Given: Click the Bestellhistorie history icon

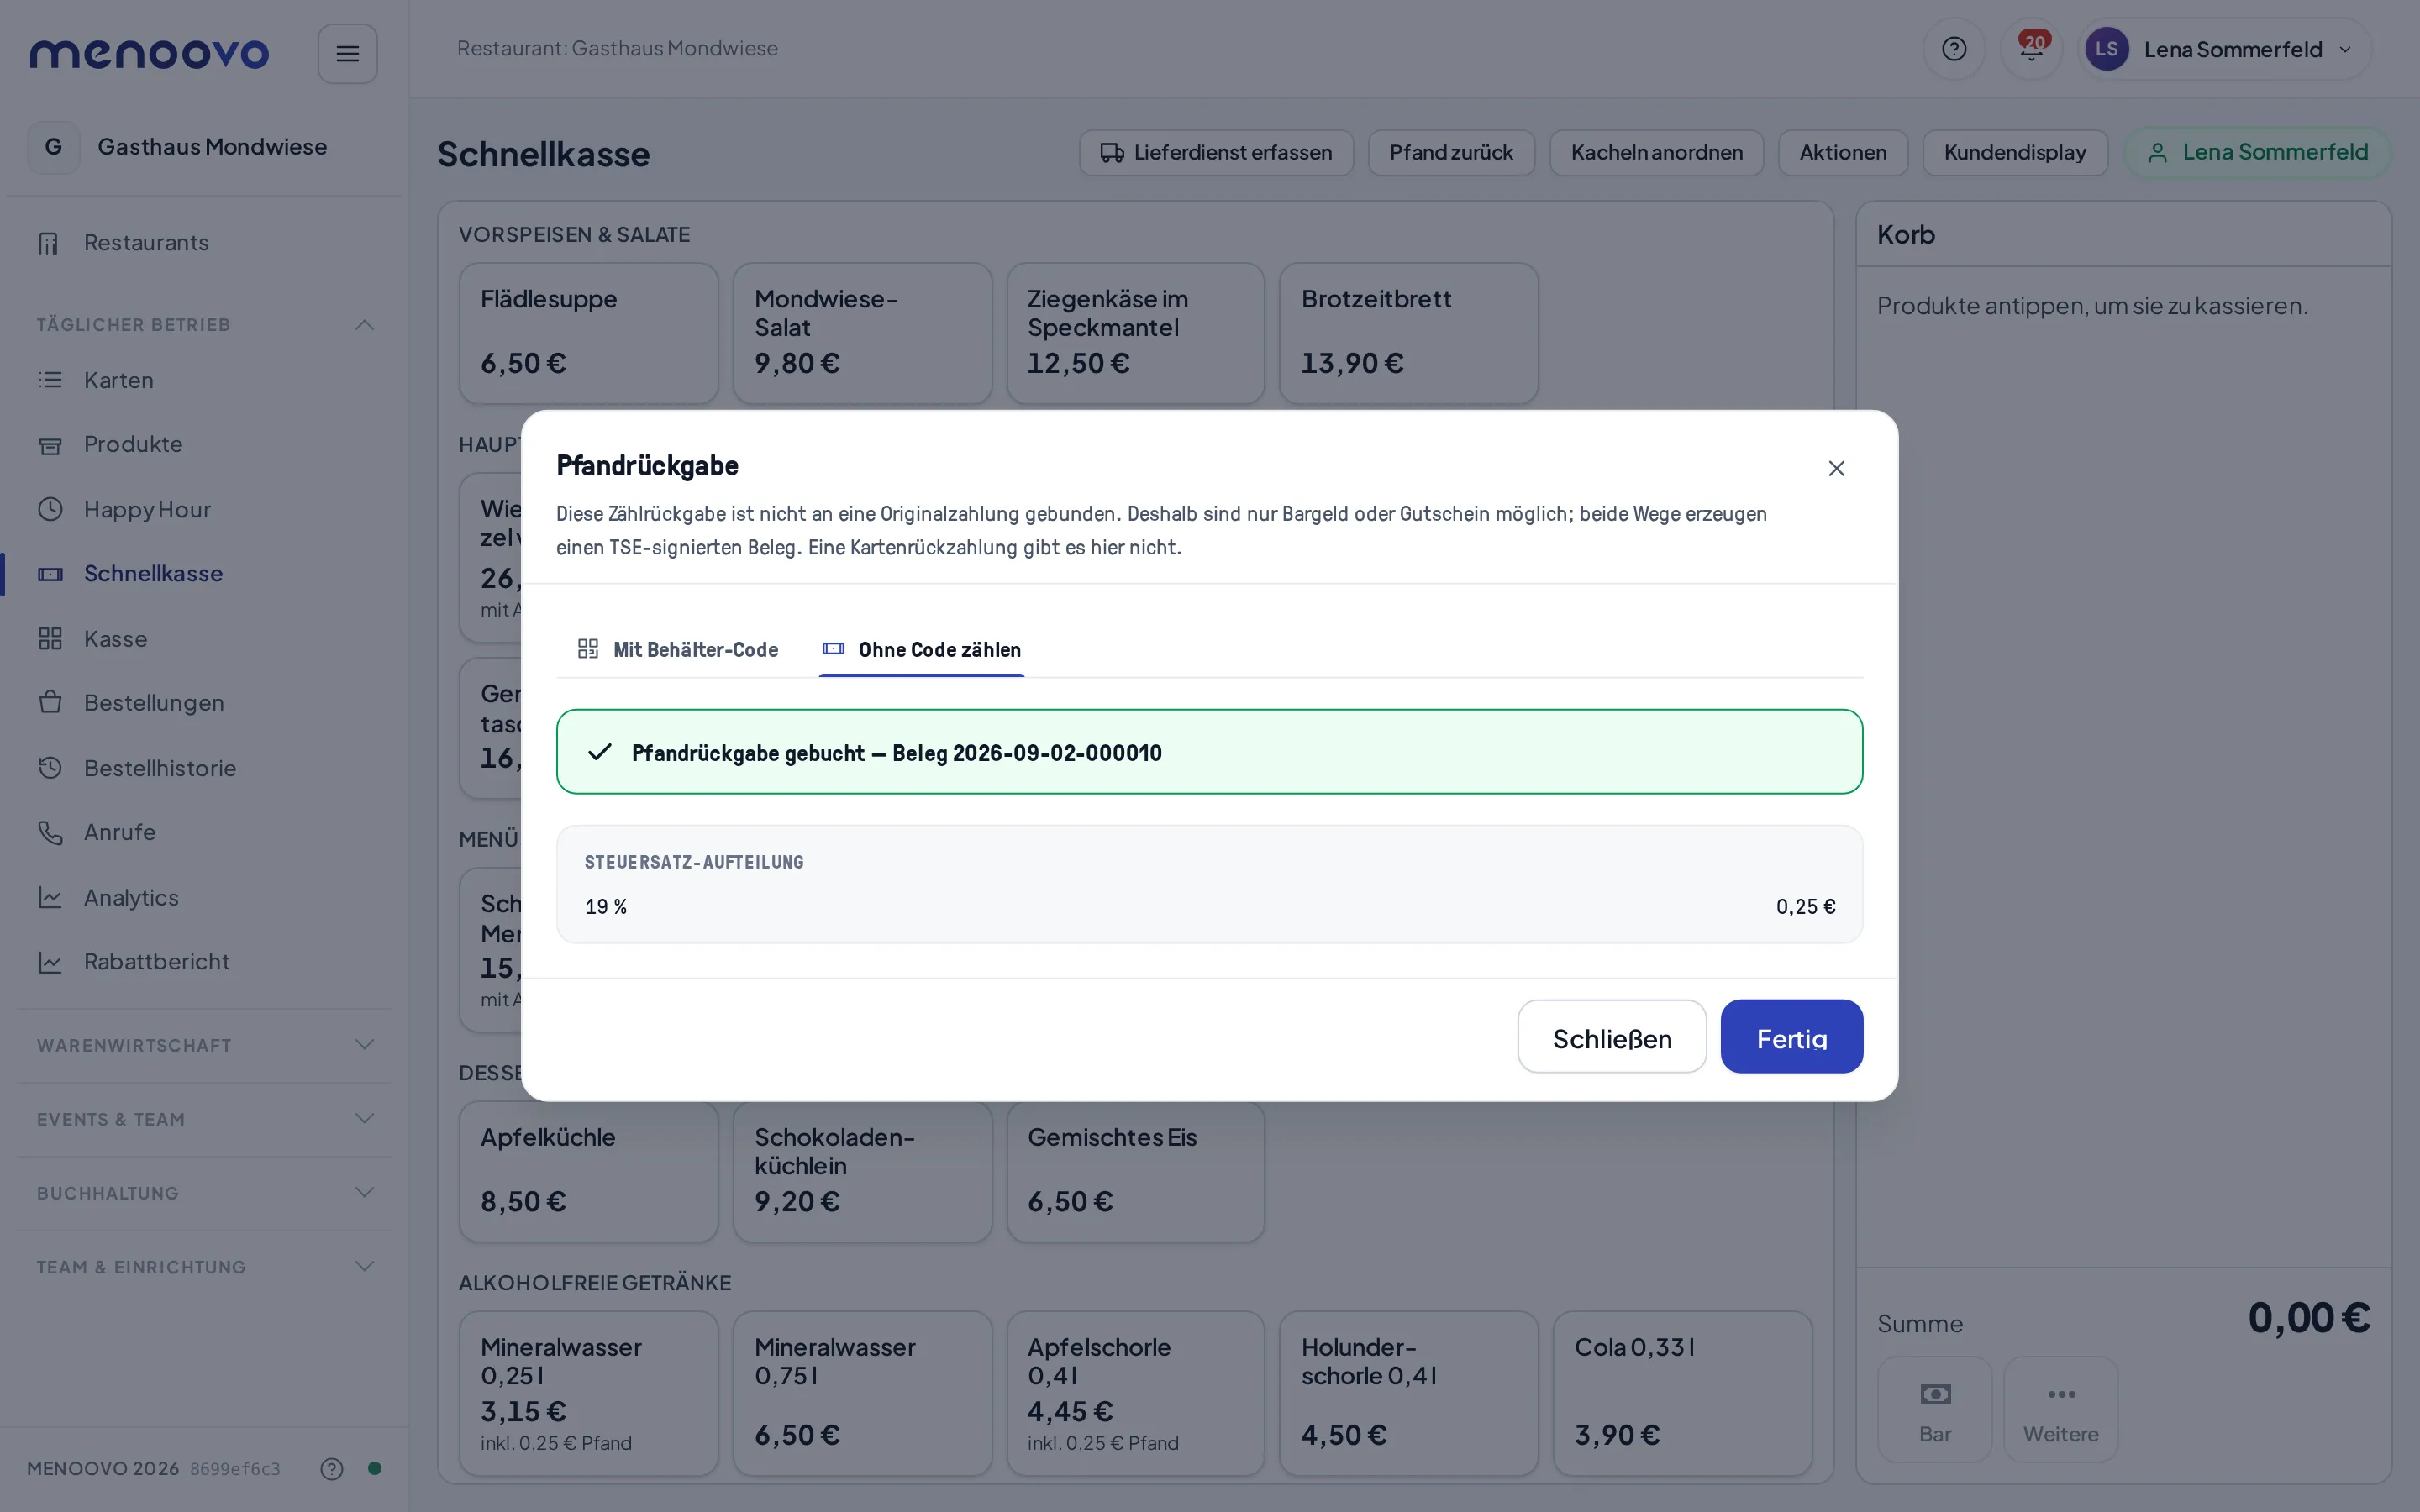Looking at the screenshot, I should coord(50,768).
